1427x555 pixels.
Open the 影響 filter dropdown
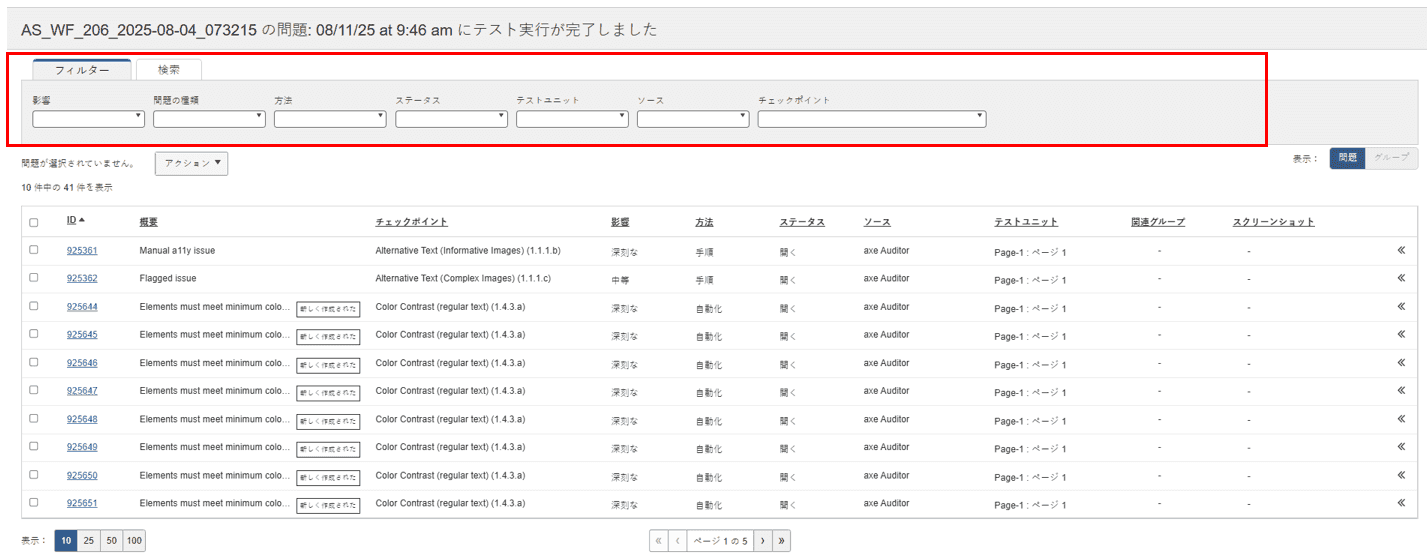point(88,119)
